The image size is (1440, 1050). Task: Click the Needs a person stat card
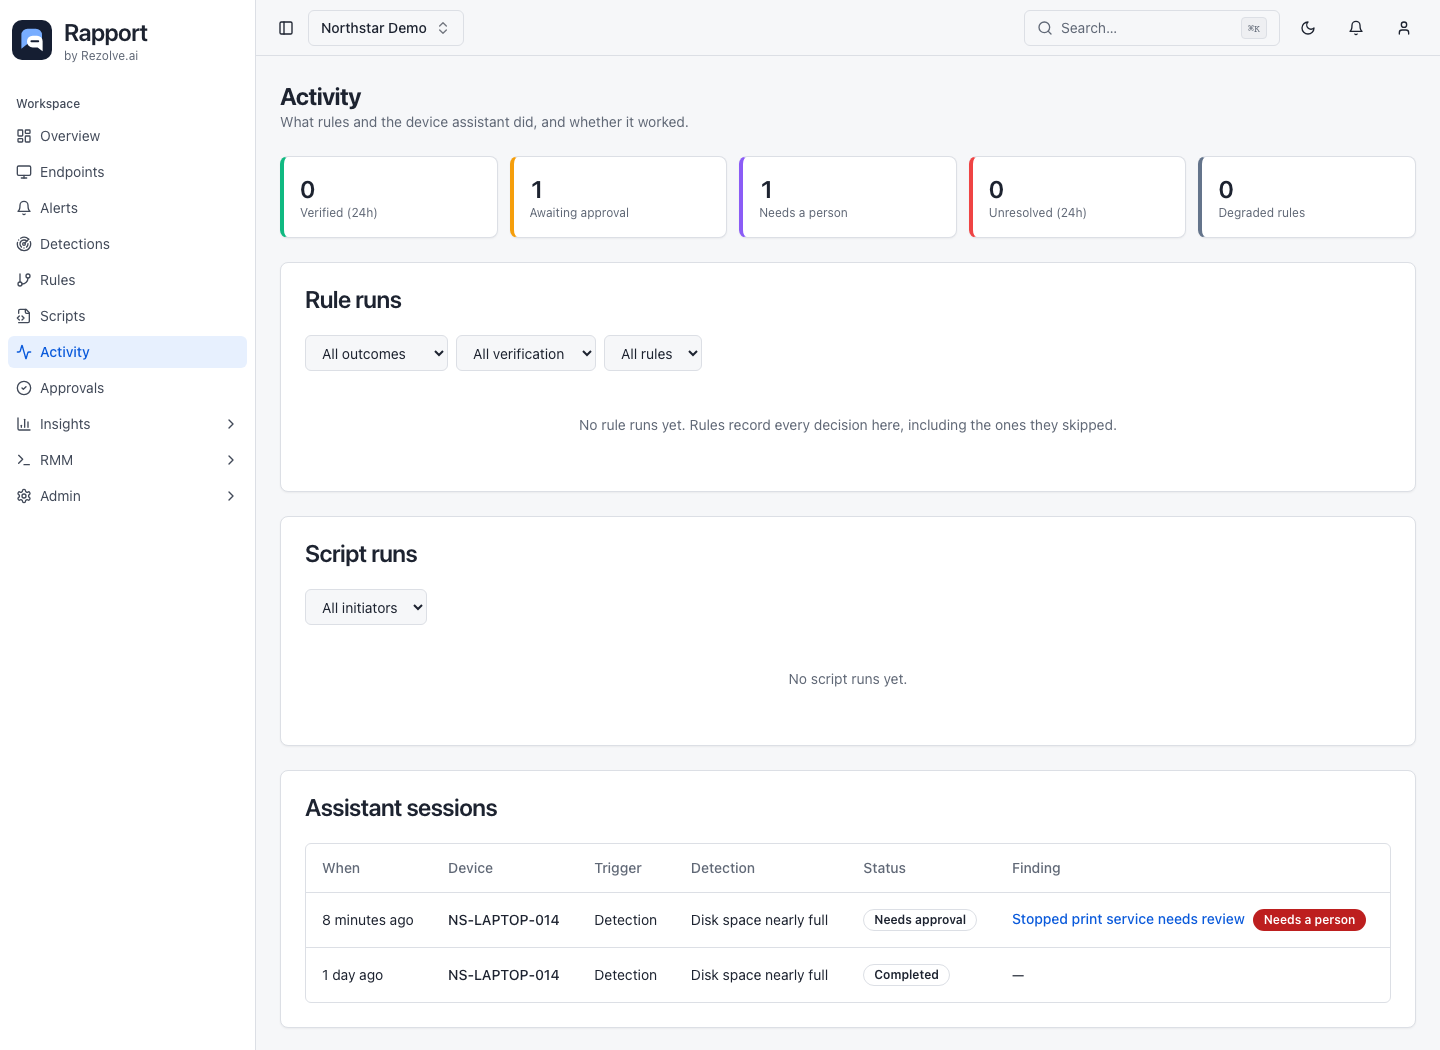[x=848, y=197]
